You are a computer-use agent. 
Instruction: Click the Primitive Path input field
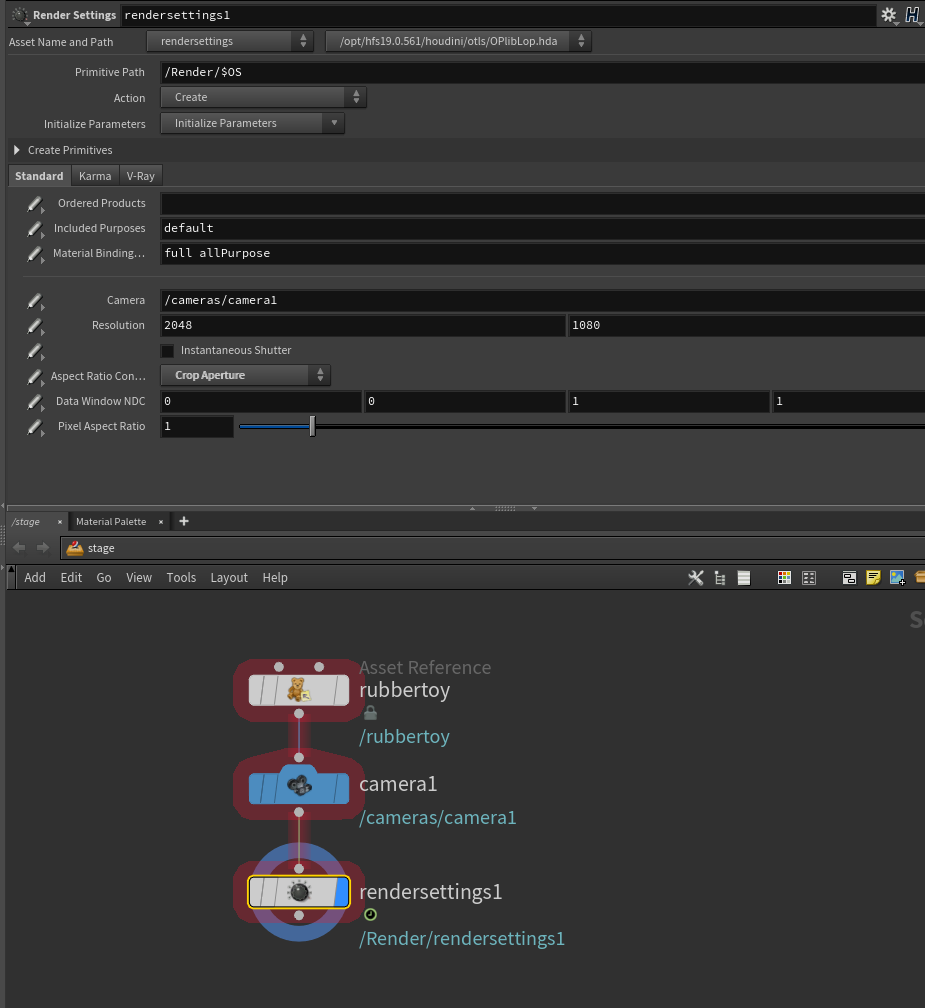[542, 72]
